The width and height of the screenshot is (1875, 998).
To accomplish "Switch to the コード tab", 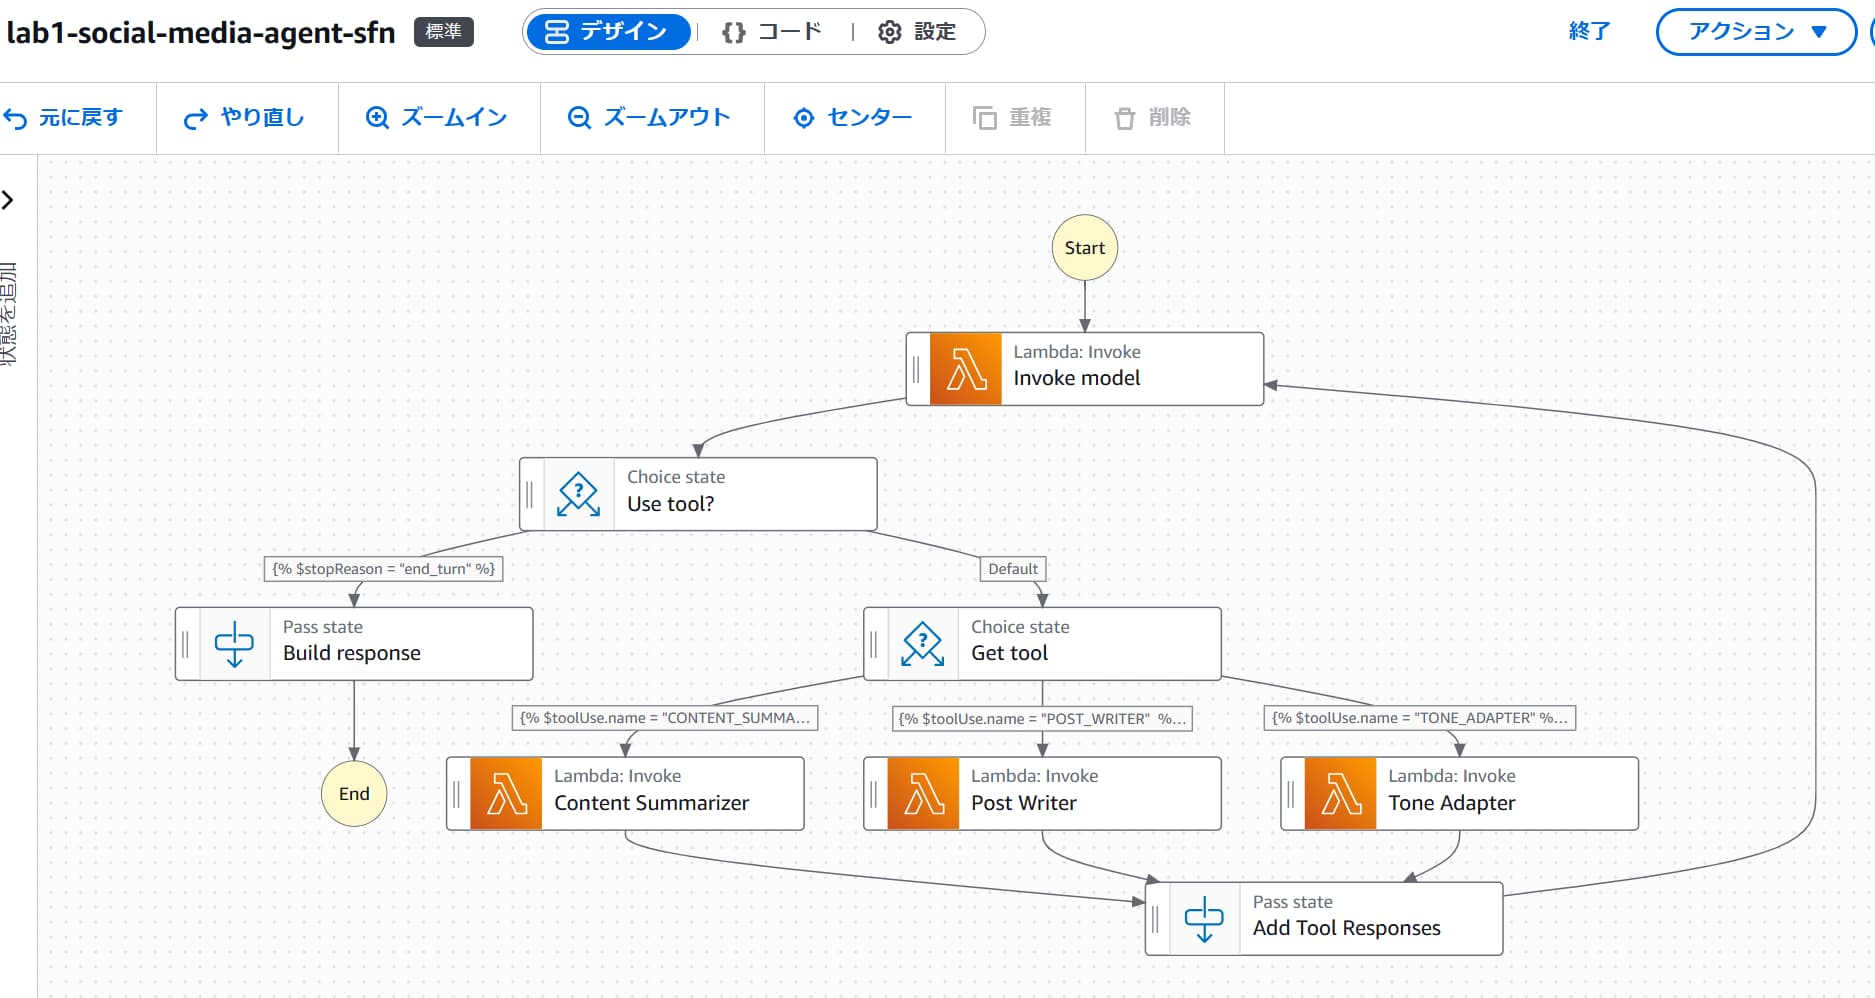I will tap(772, 32).
